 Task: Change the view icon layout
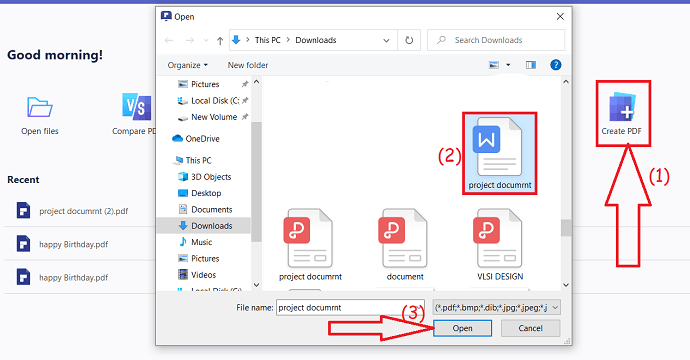(x=494, y=65)
